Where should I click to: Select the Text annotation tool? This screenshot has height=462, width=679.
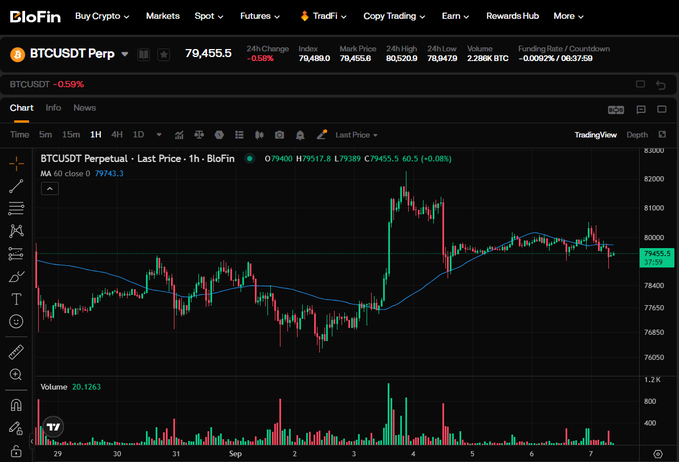(16, 299)
